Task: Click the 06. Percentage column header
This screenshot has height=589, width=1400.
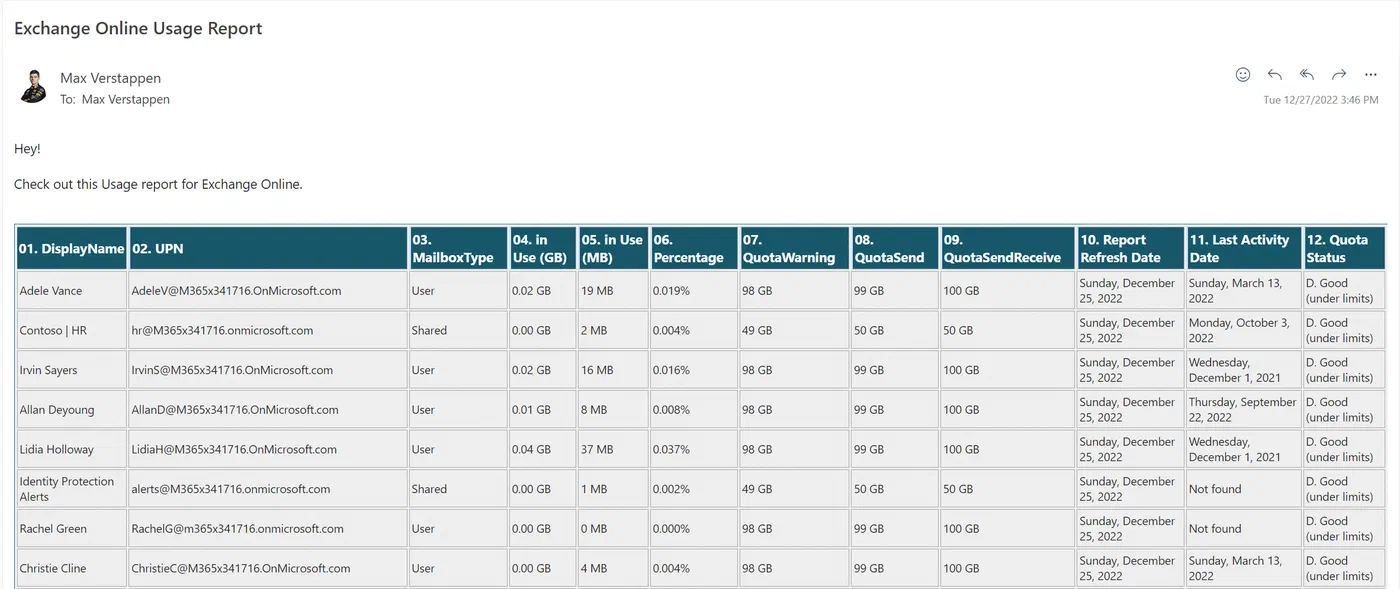Action: (x=694, y=248)
